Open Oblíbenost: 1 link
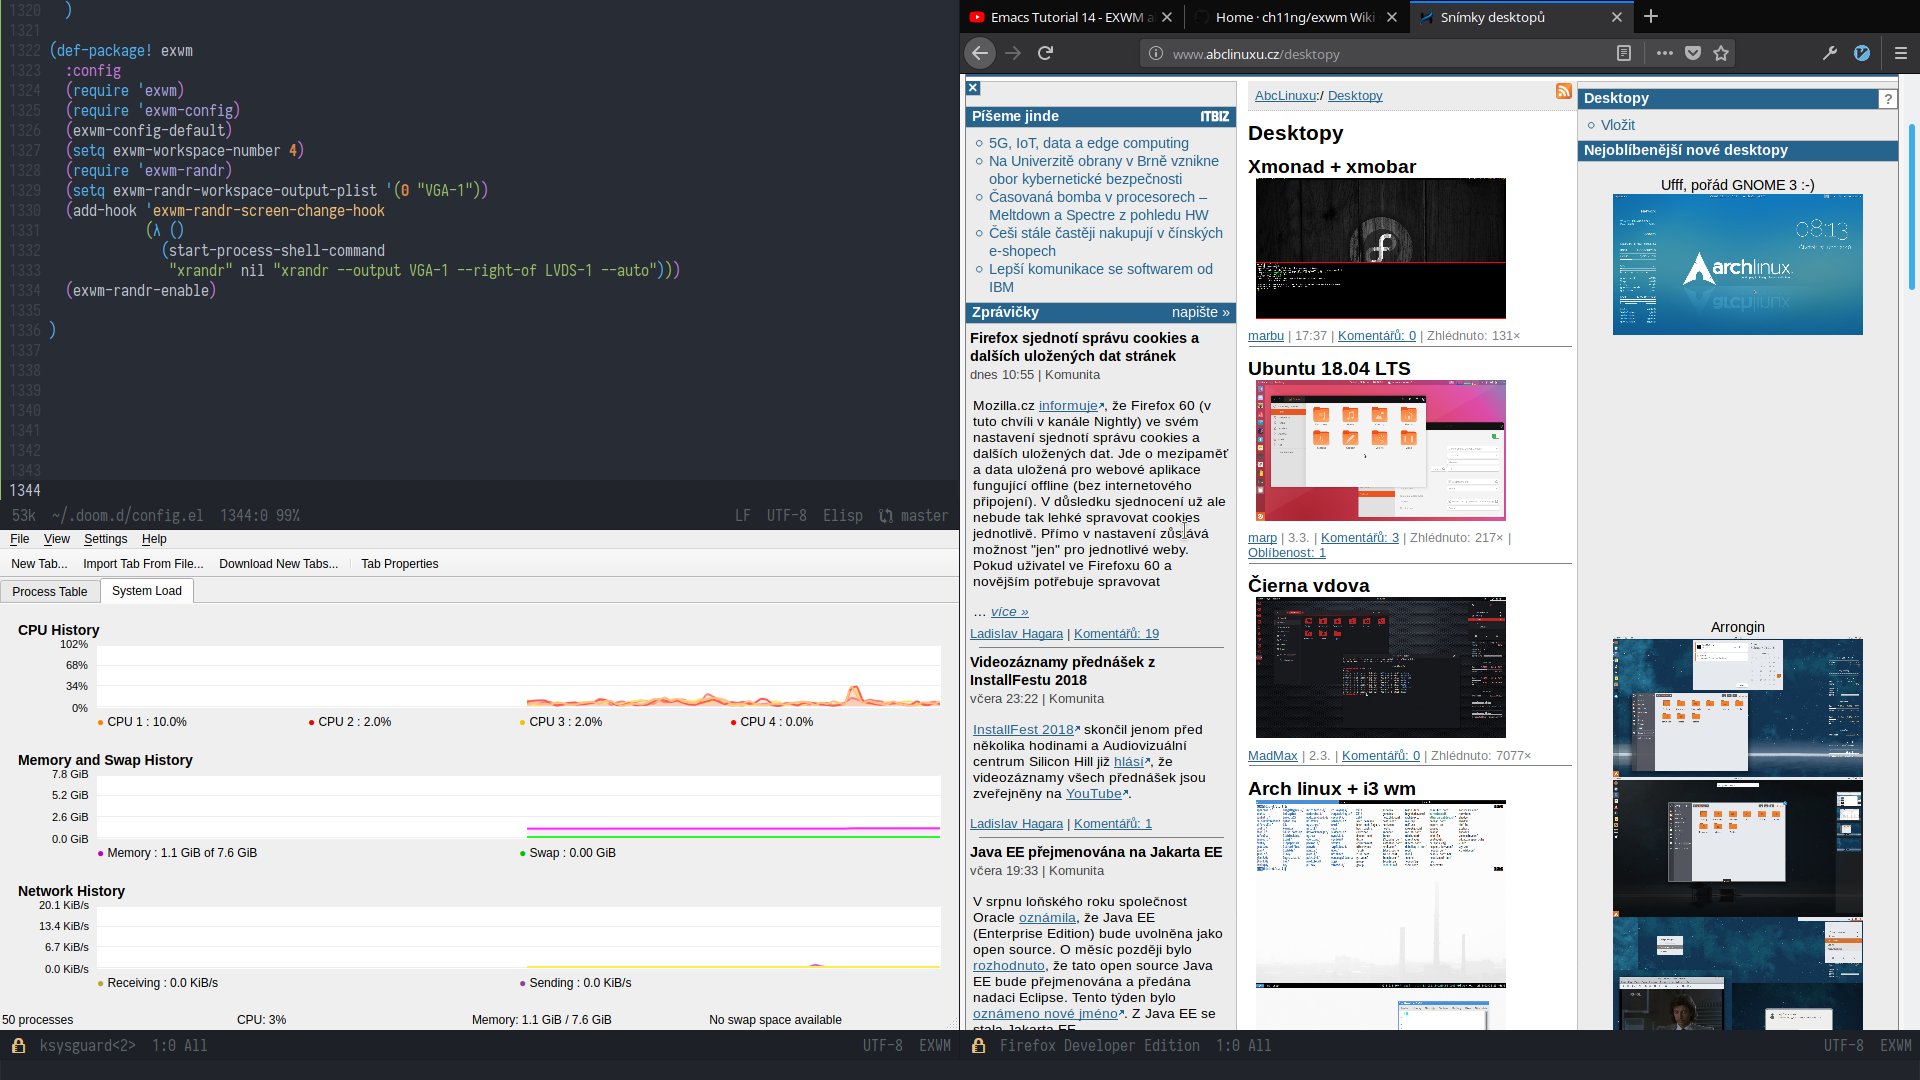 coord(1286,553)
